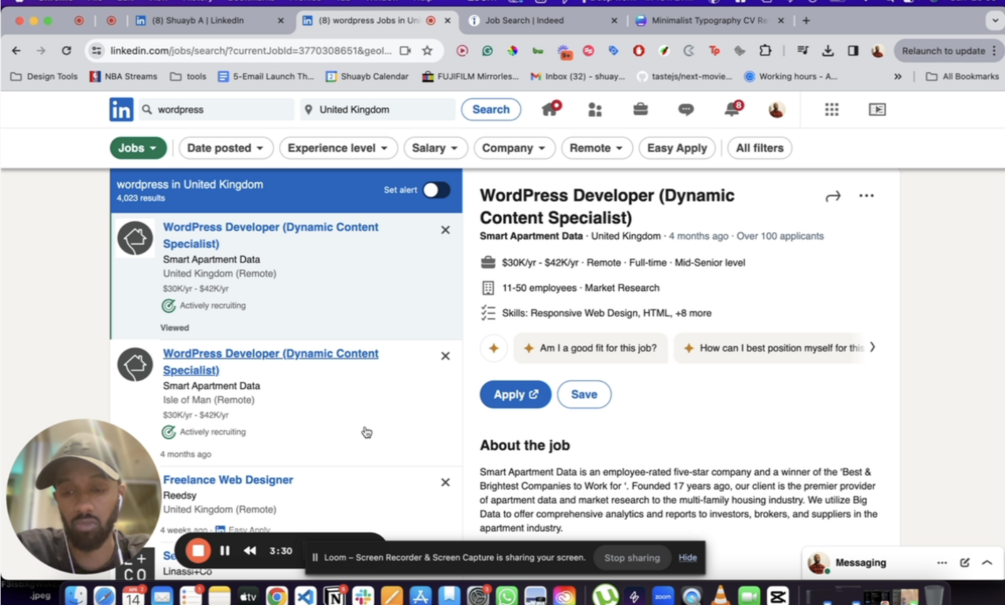Open the Salary filter dropdown
Image resolution: width=1005 pixels, height=605 pixels.
(x=435, y=148)
